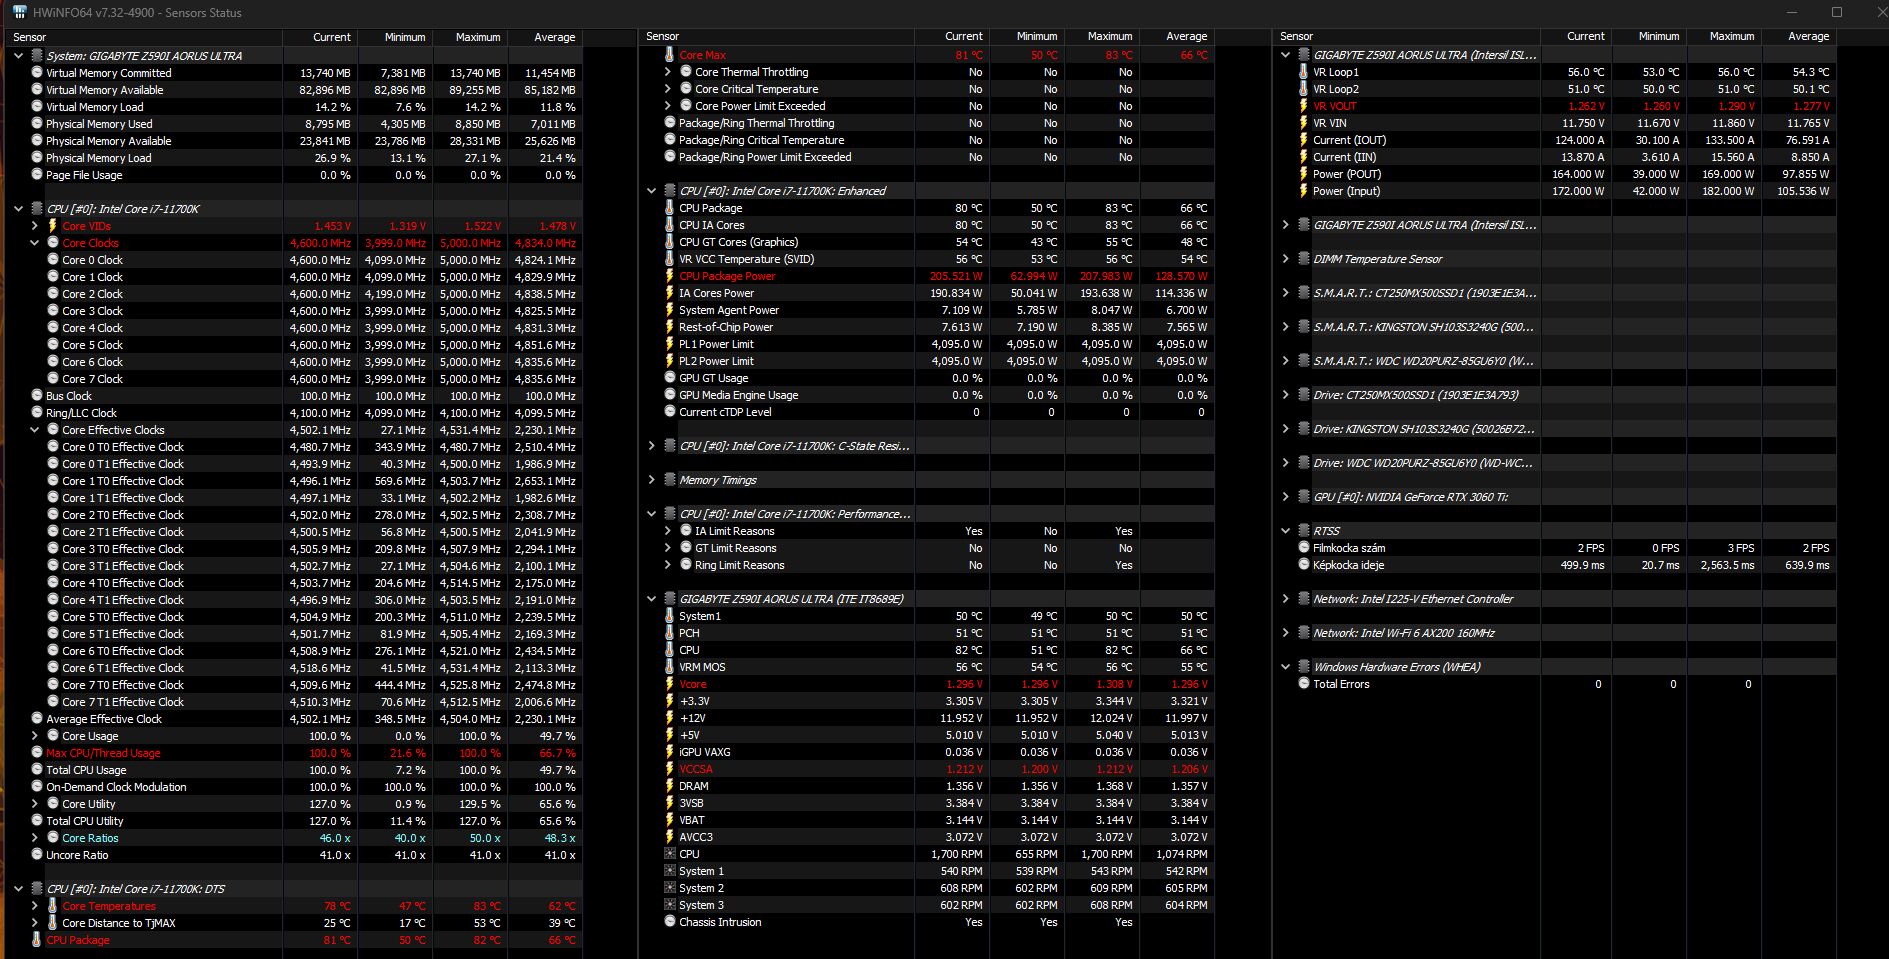Image resolution: width=1889 pixels, height=959 pixels.
Task: Click the thermometer icon beside CPU Package in Enhanced section
Action: (669, 208)
